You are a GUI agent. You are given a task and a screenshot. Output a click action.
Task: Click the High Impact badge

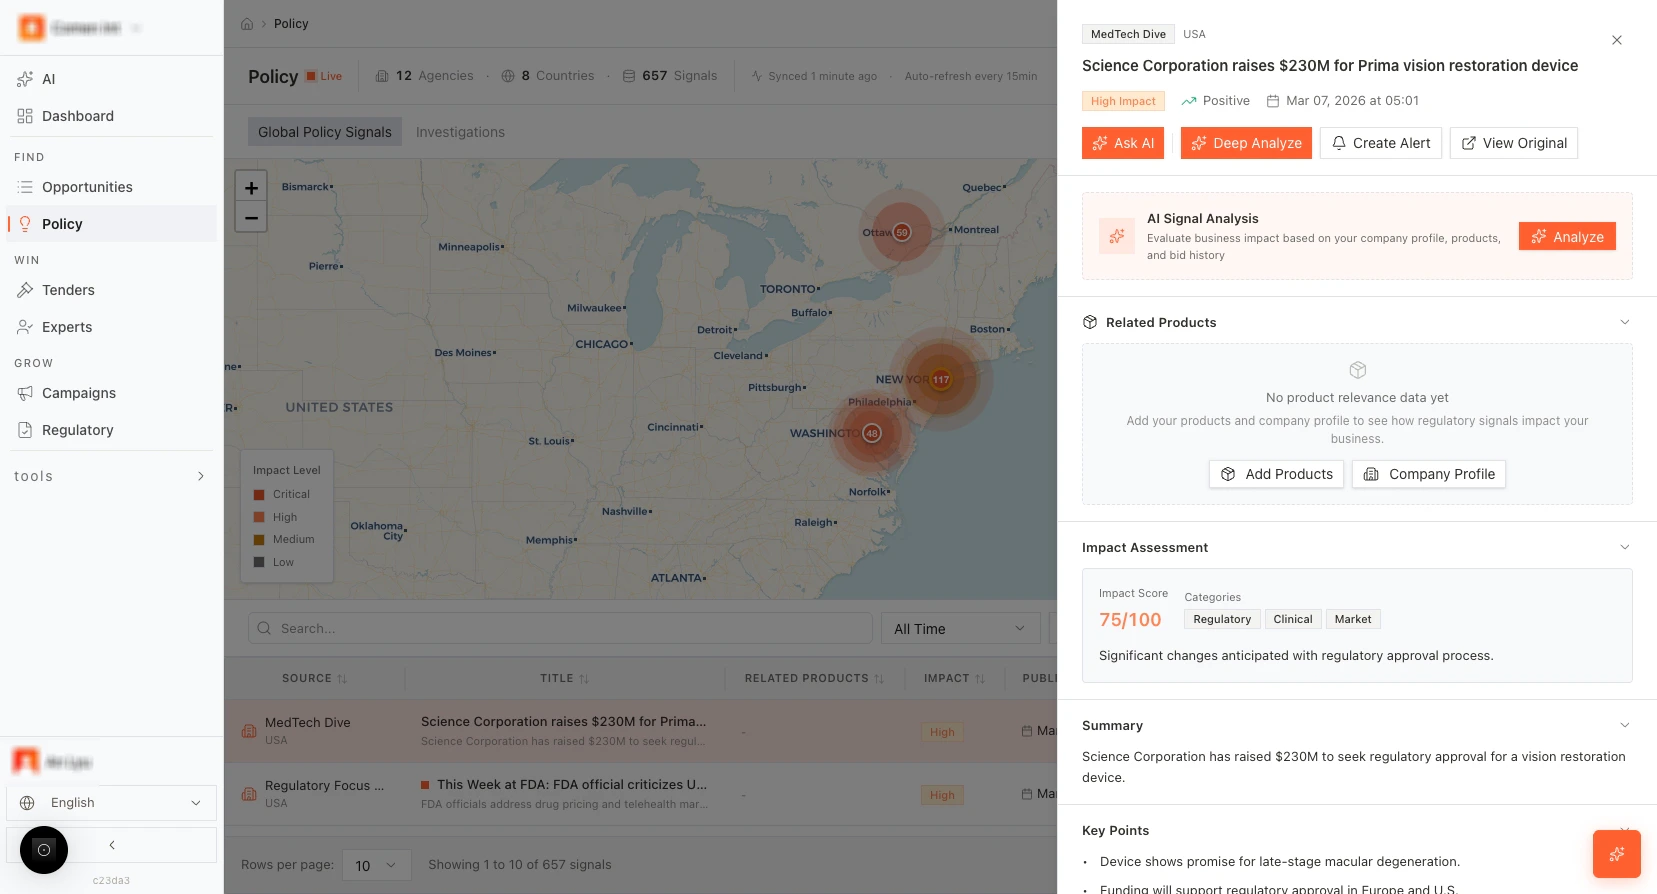pyautogui.click(x=1123, y=101)
